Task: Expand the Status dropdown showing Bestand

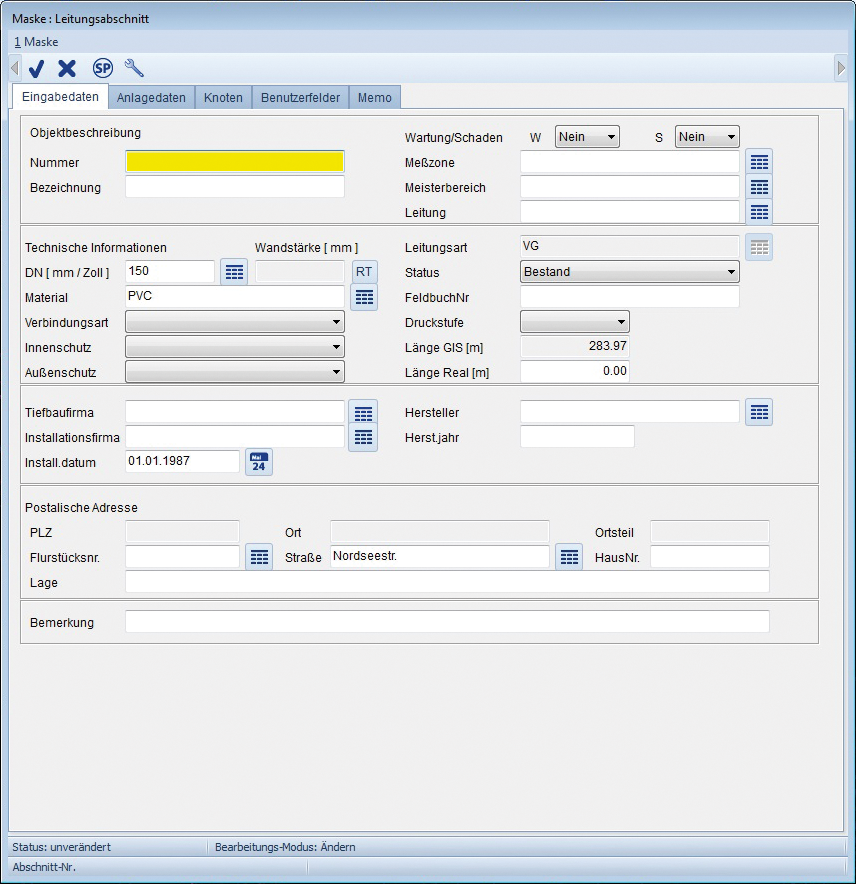Action: point(629,272)
